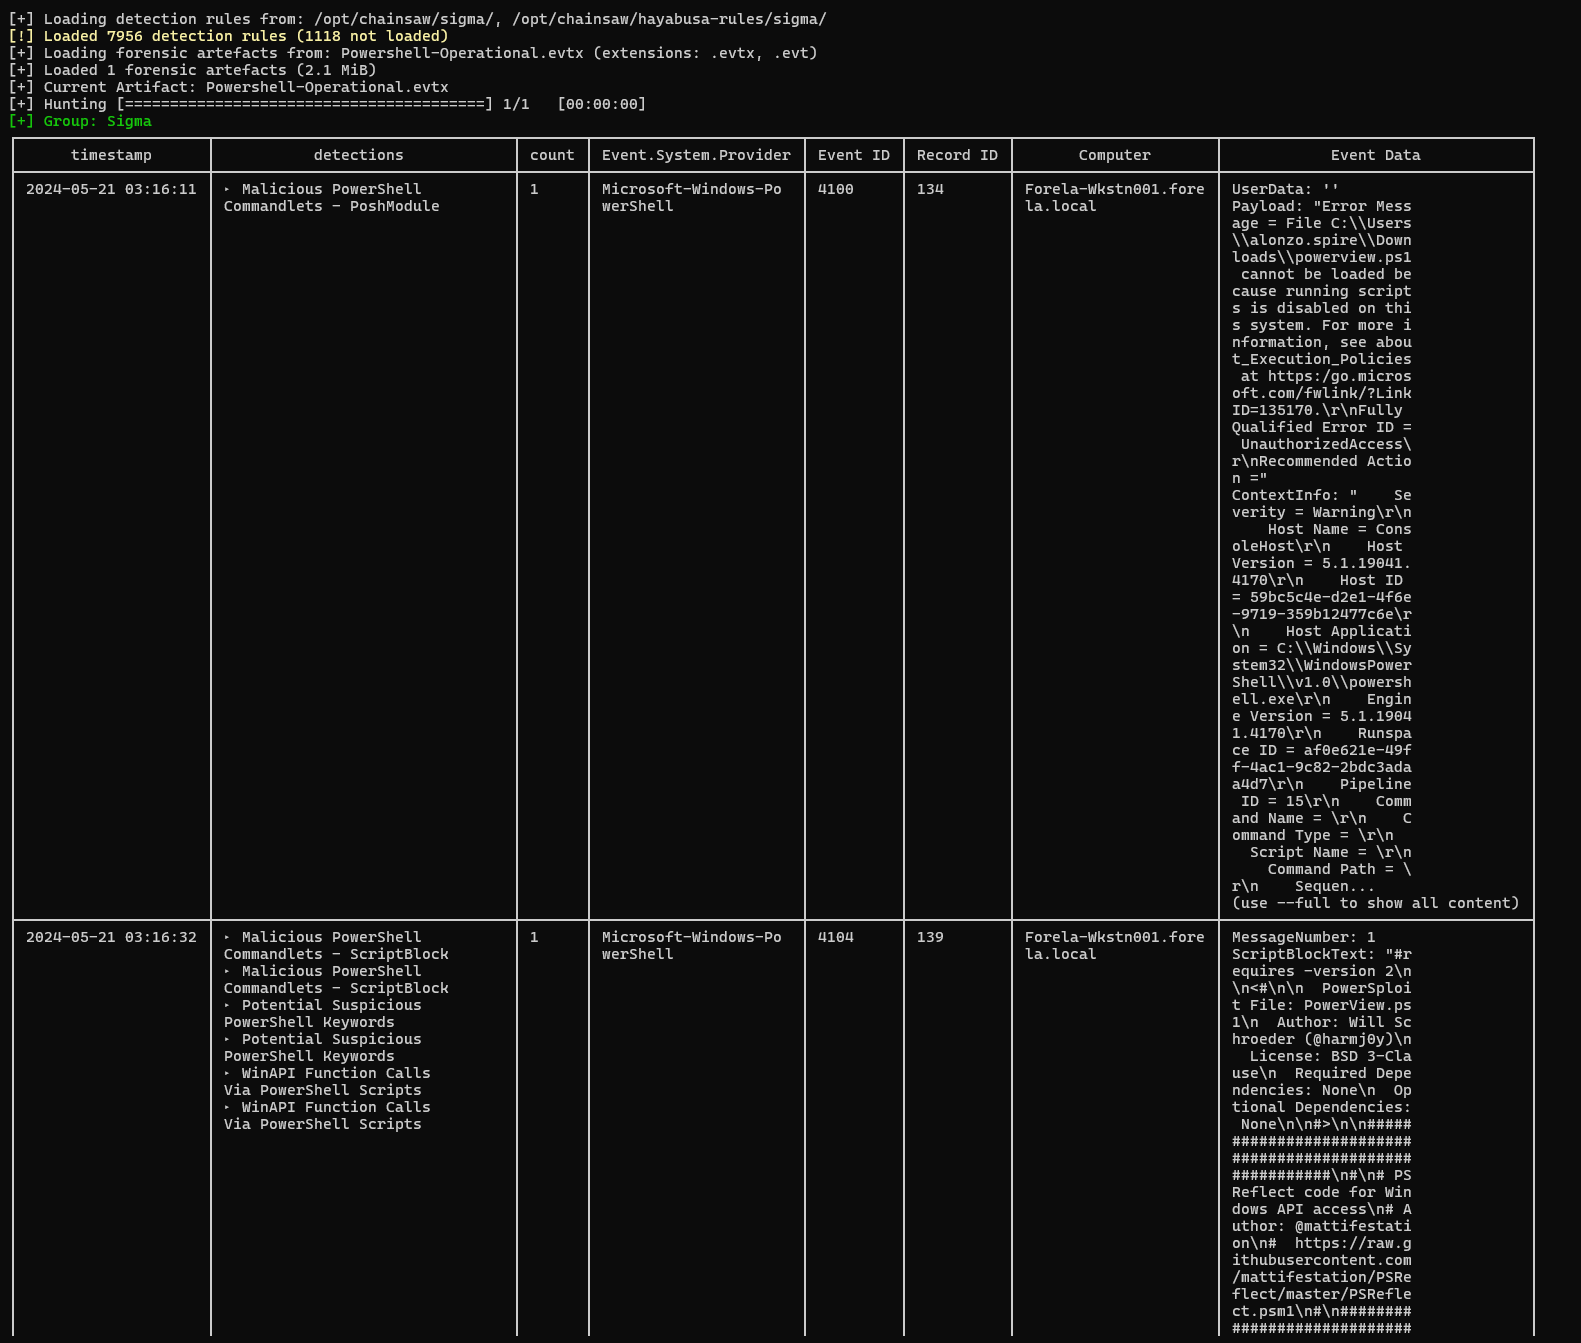Click the 03:16:11 timestamp cell
1581x1343 pixels.
(x=111, y=189)
